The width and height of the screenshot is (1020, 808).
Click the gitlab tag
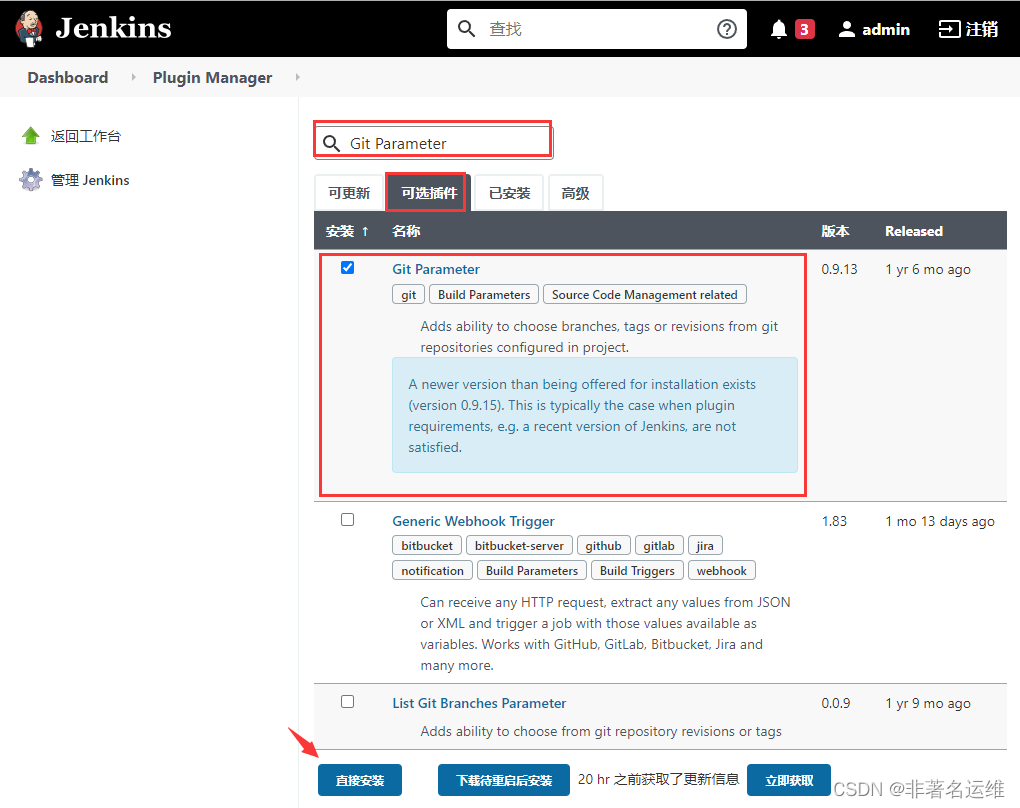click(x=659, y=546)
